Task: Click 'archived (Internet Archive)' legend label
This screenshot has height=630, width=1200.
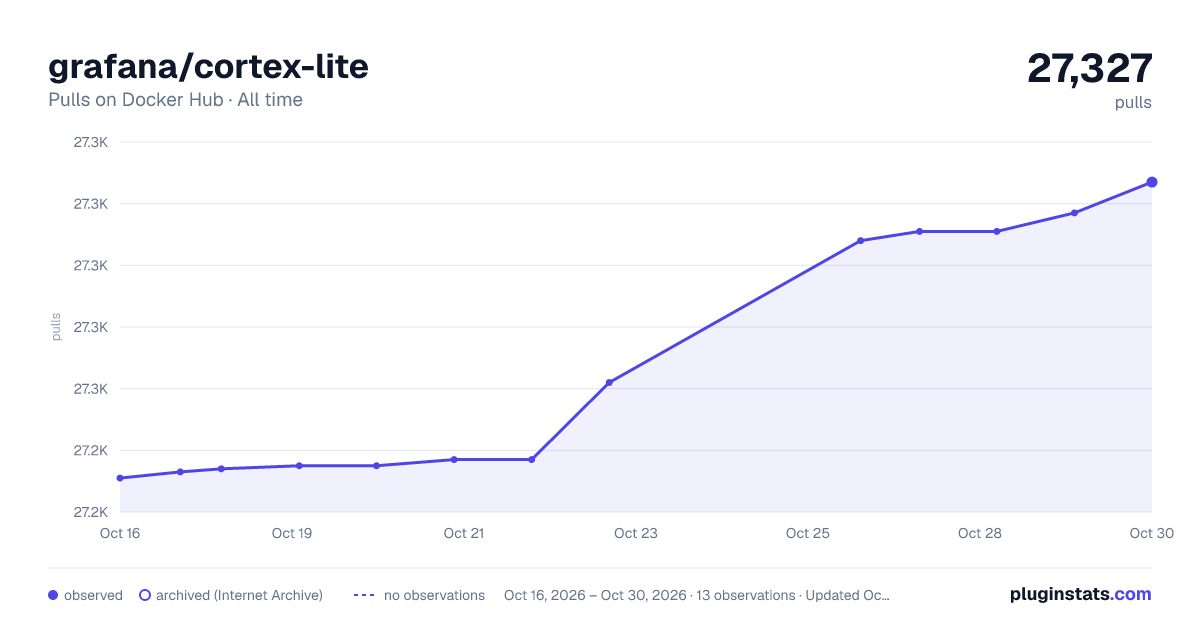Action: click(239, 595)
